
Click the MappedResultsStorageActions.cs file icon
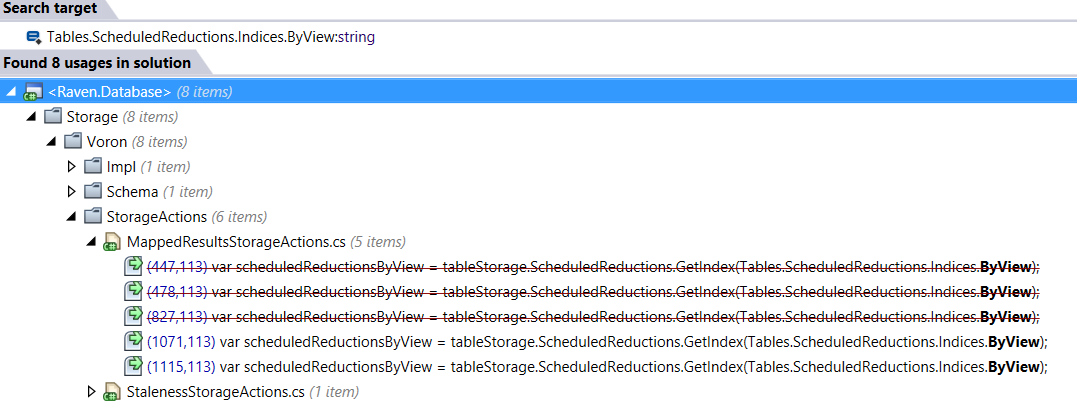(112, 242)
